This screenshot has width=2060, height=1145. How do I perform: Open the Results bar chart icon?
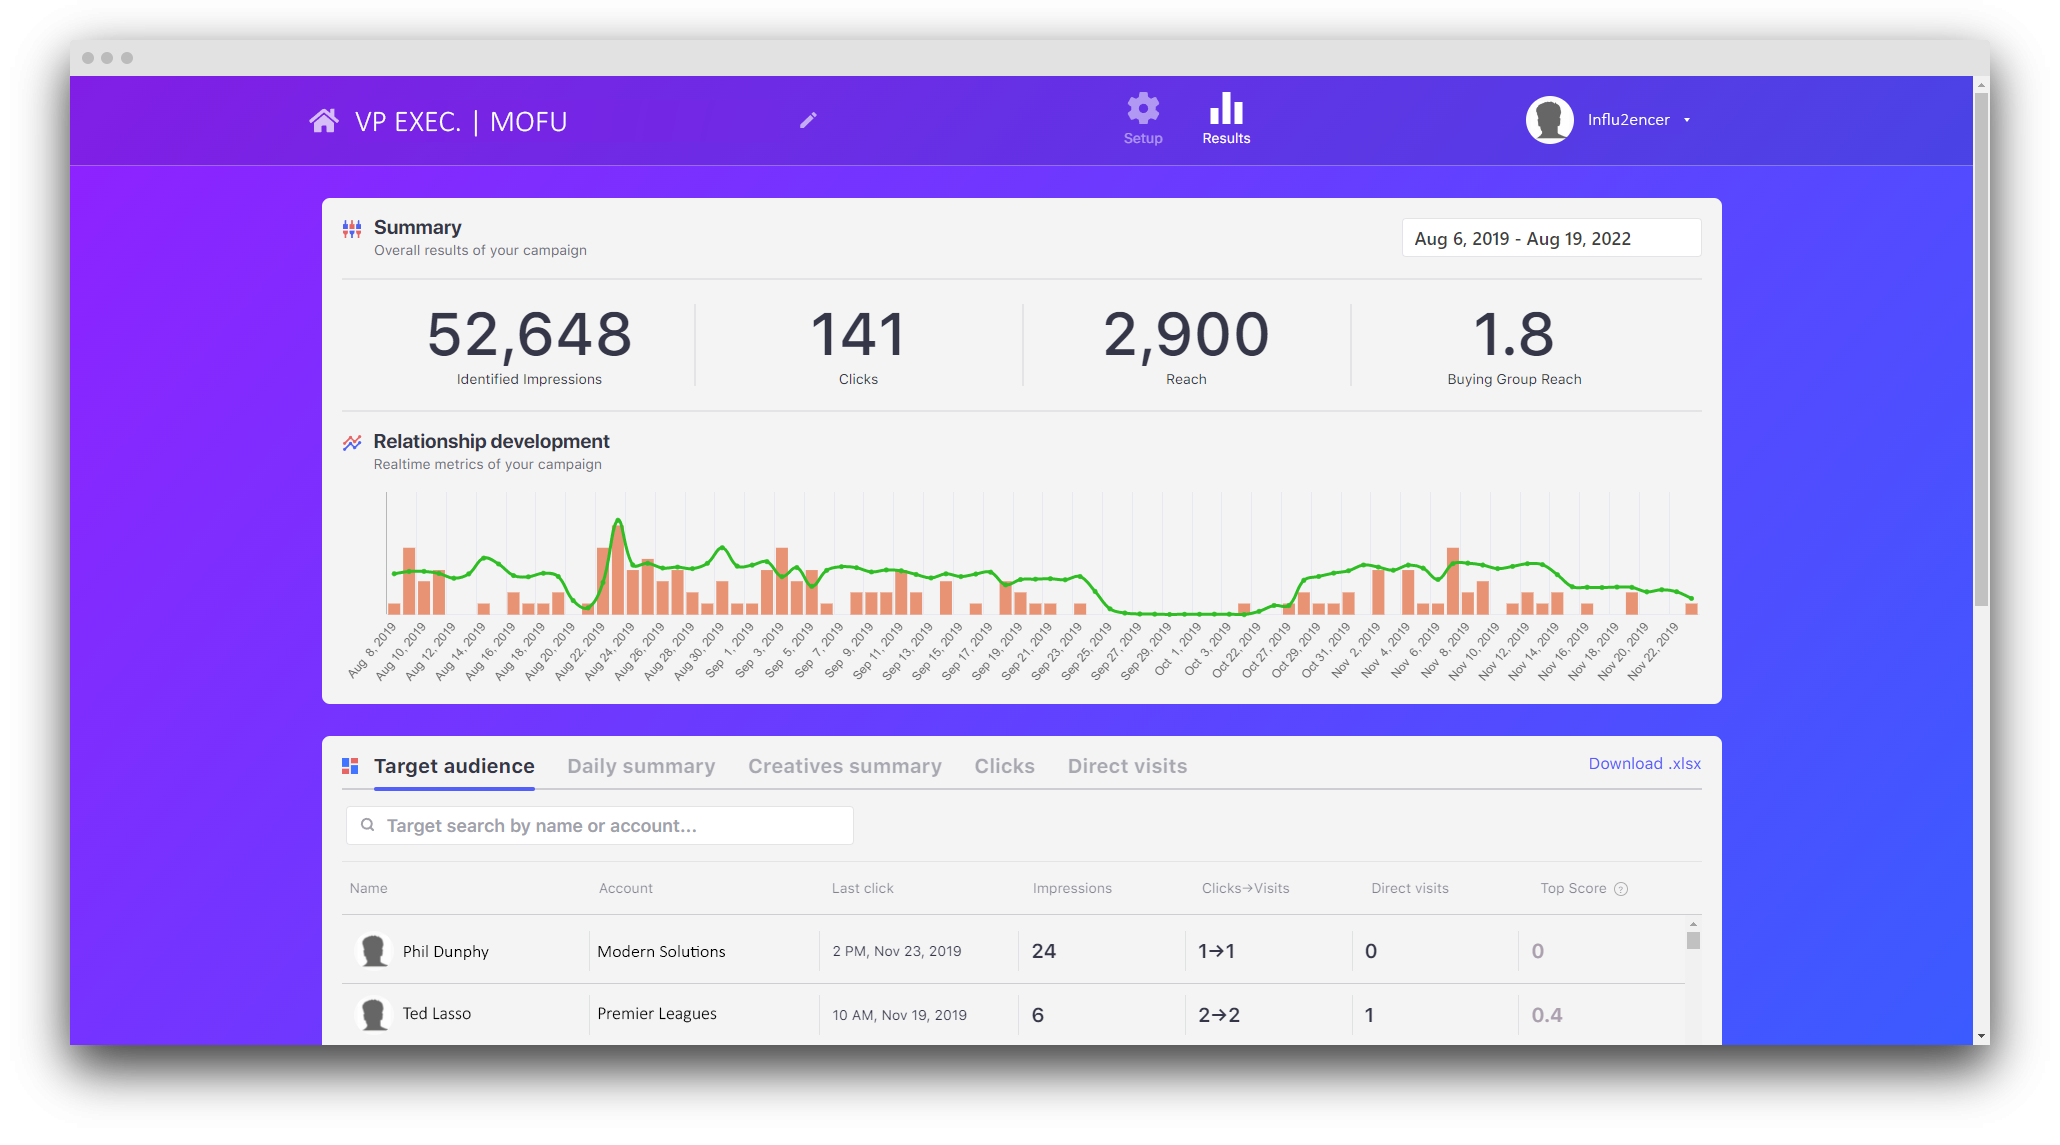[1226, 109]
